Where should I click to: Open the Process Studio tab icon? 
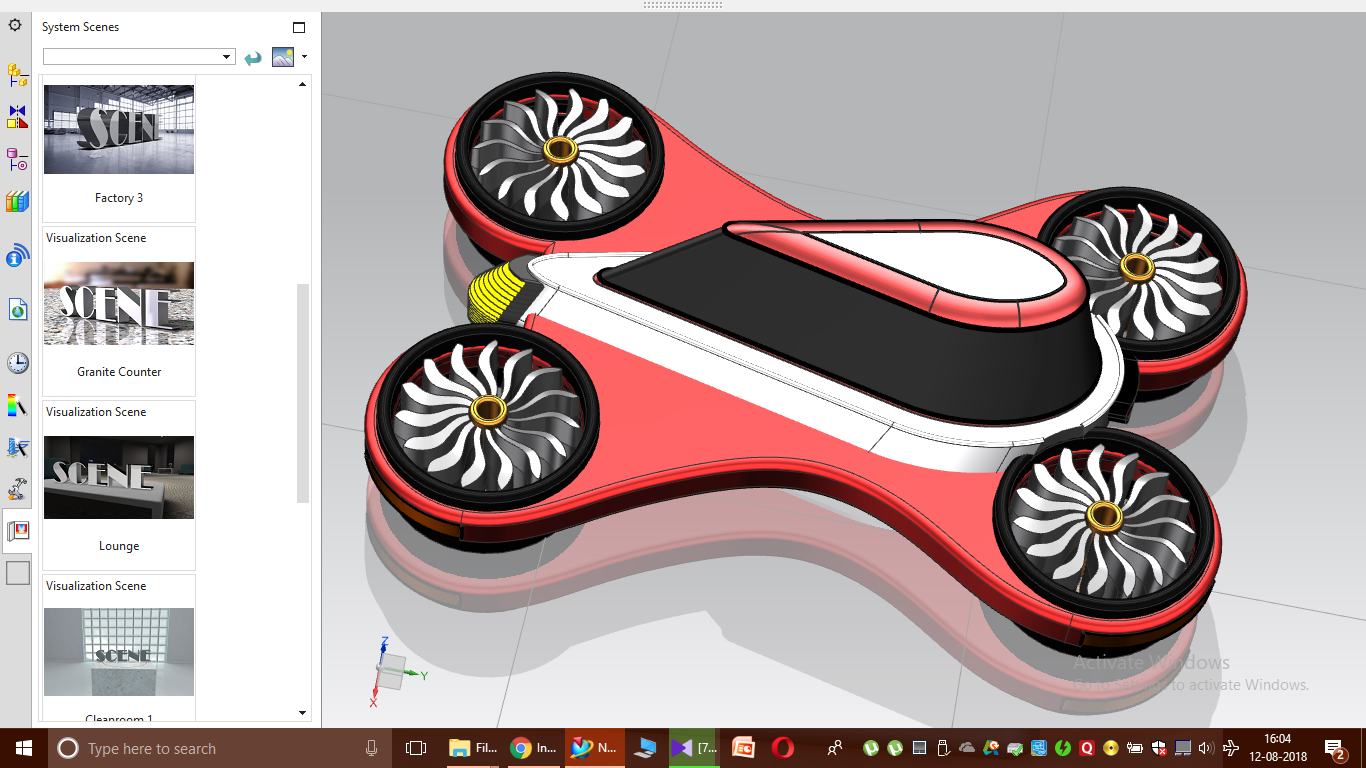17,447
